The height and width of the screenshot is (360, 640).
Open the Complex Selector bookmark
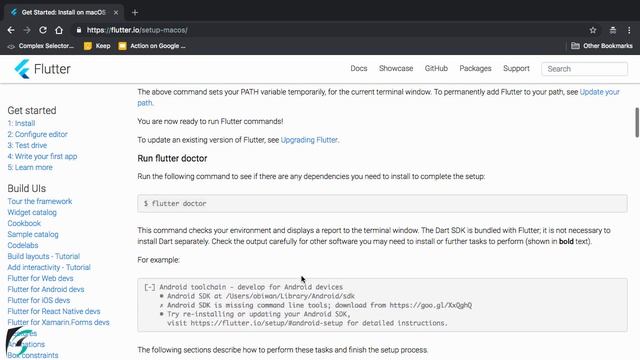pos(41,46)
